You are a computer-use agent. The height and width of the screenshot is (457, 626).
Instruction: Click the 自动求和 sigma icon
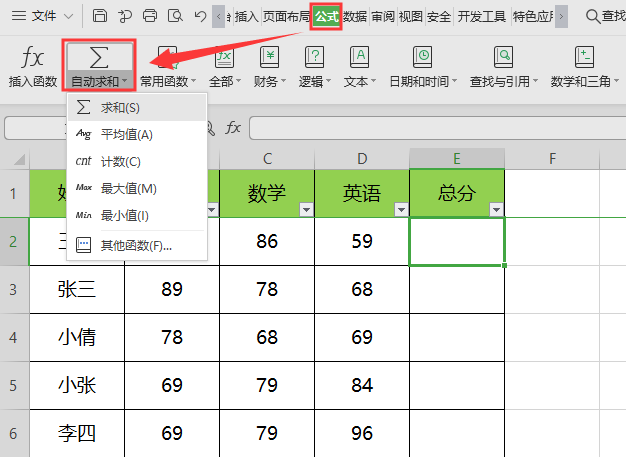[99, 57]
